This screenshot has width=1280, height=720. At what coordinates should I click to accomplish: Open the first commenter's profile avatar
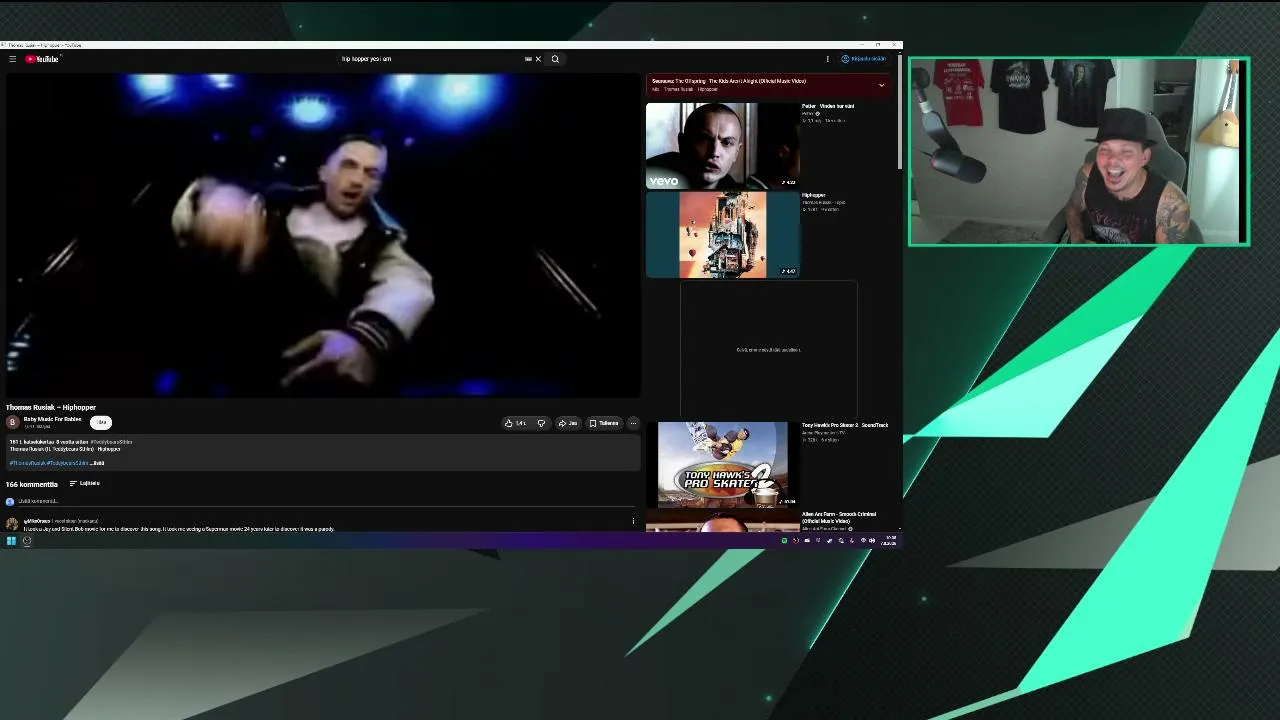tap(12, 523)
